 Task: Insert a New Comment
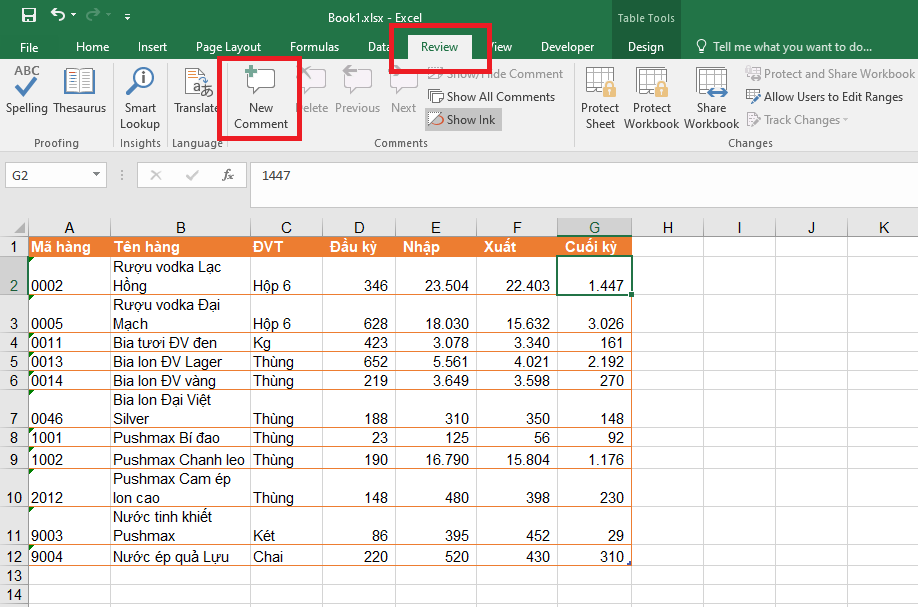tap(259, 95)
